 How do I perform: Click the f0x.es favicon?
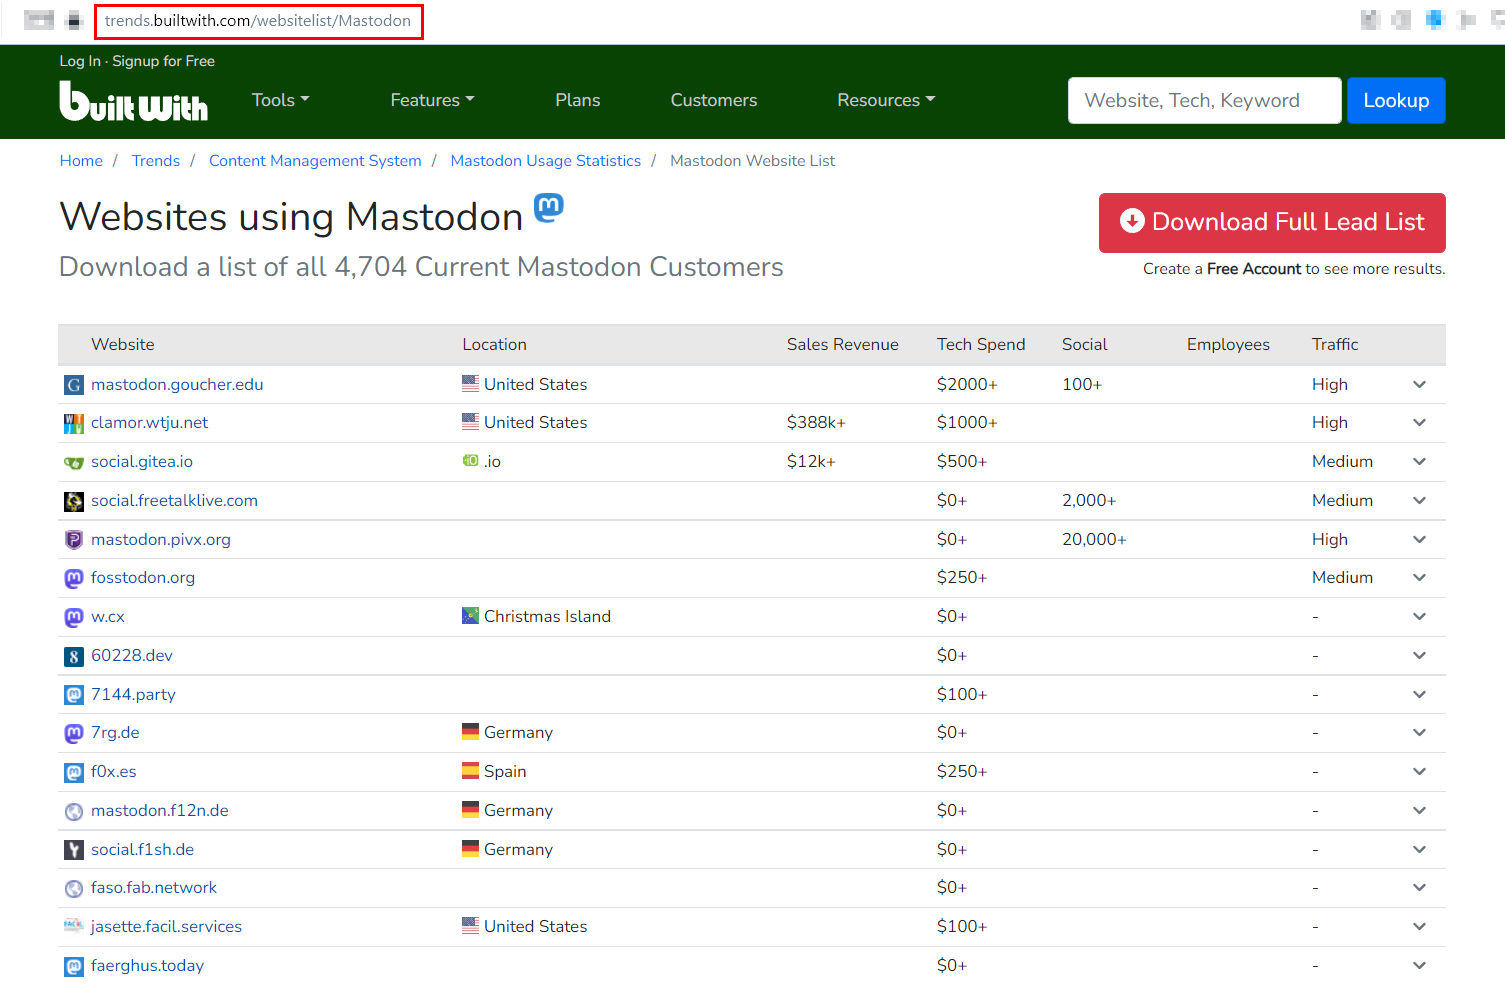[x=74, y=772]
